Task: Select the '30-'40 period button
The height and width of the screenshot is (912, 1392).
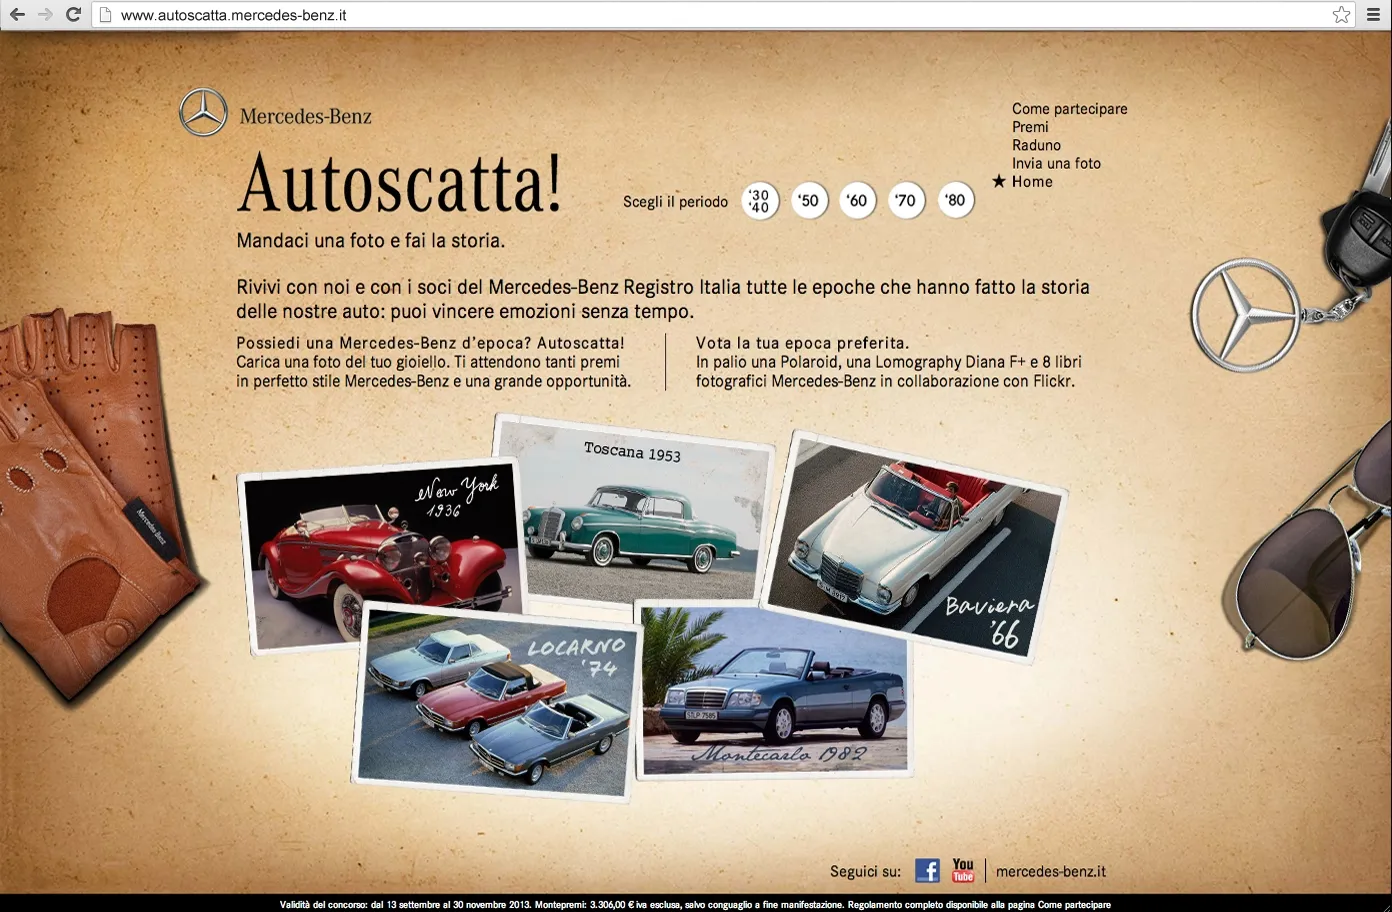Action: pos(760,201)
